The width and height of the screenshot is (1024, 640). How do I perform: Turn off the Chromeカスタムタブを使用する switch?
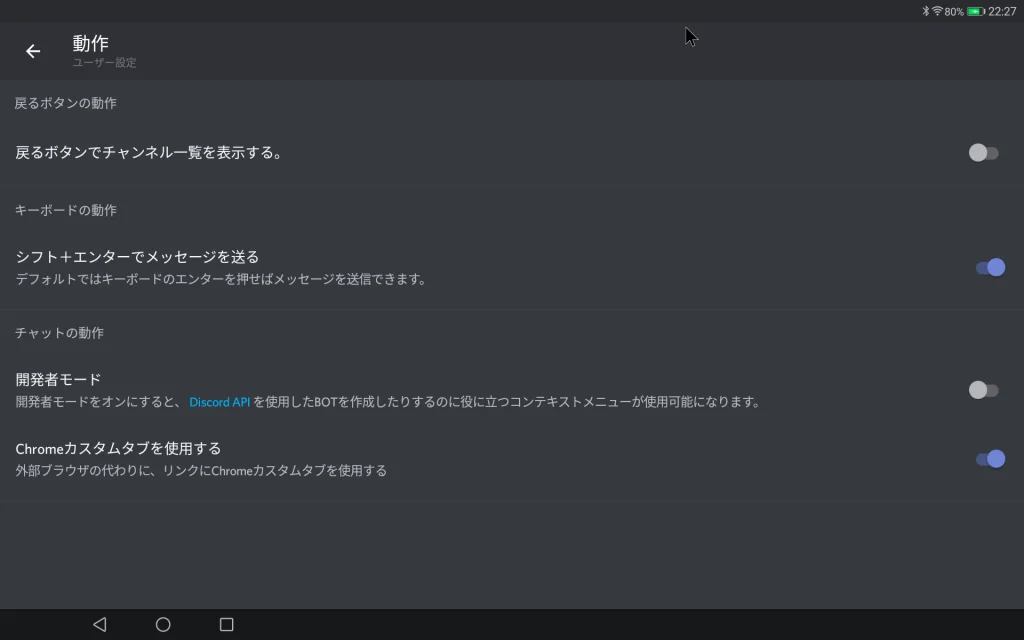click(x=989, y=459)
